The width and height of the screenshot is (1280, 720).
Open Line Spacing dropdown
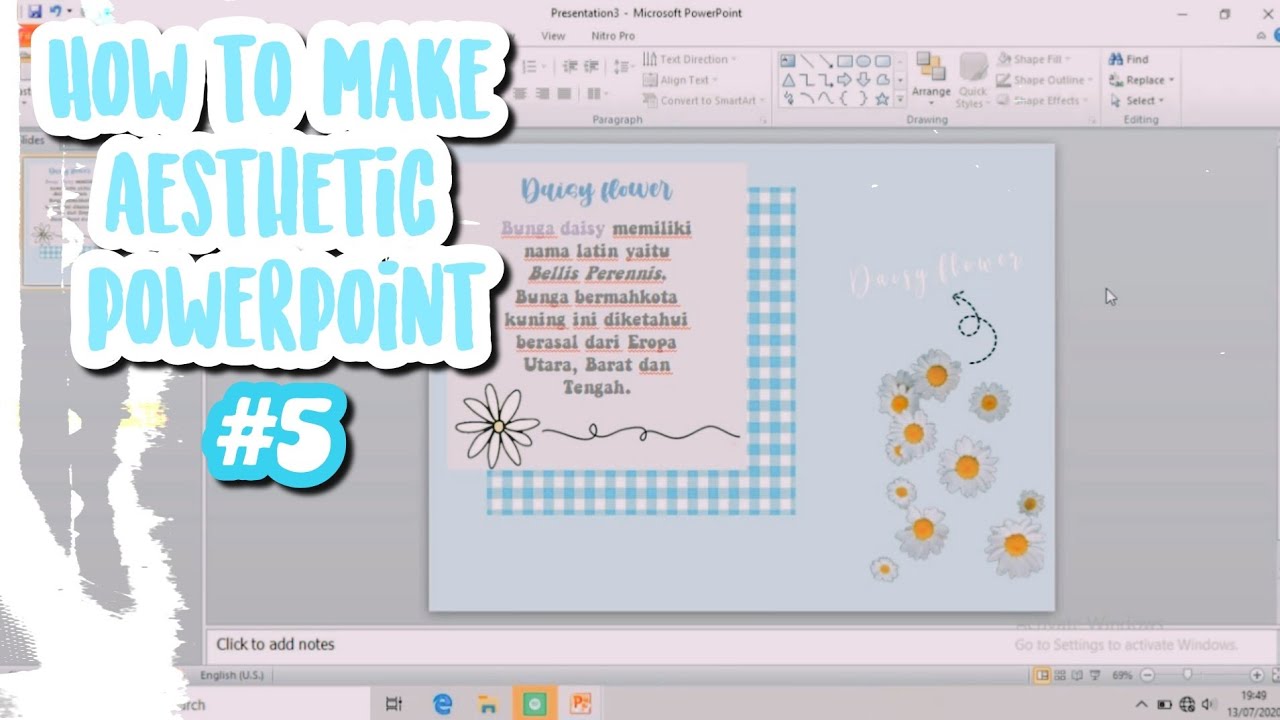pos(624,66)
